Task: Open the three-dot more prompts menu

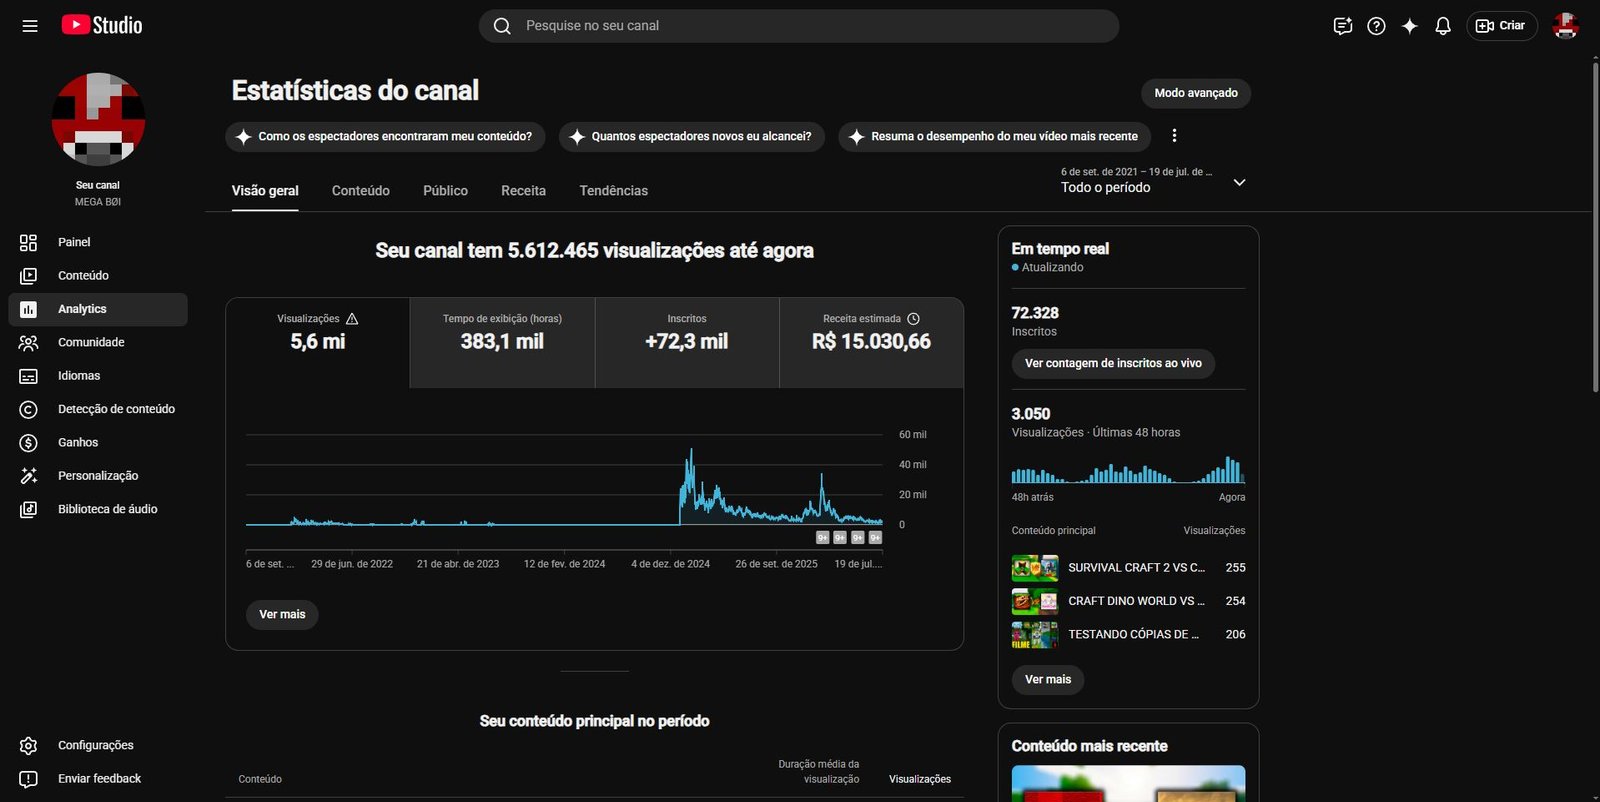Action: (x=1174, y=136)
